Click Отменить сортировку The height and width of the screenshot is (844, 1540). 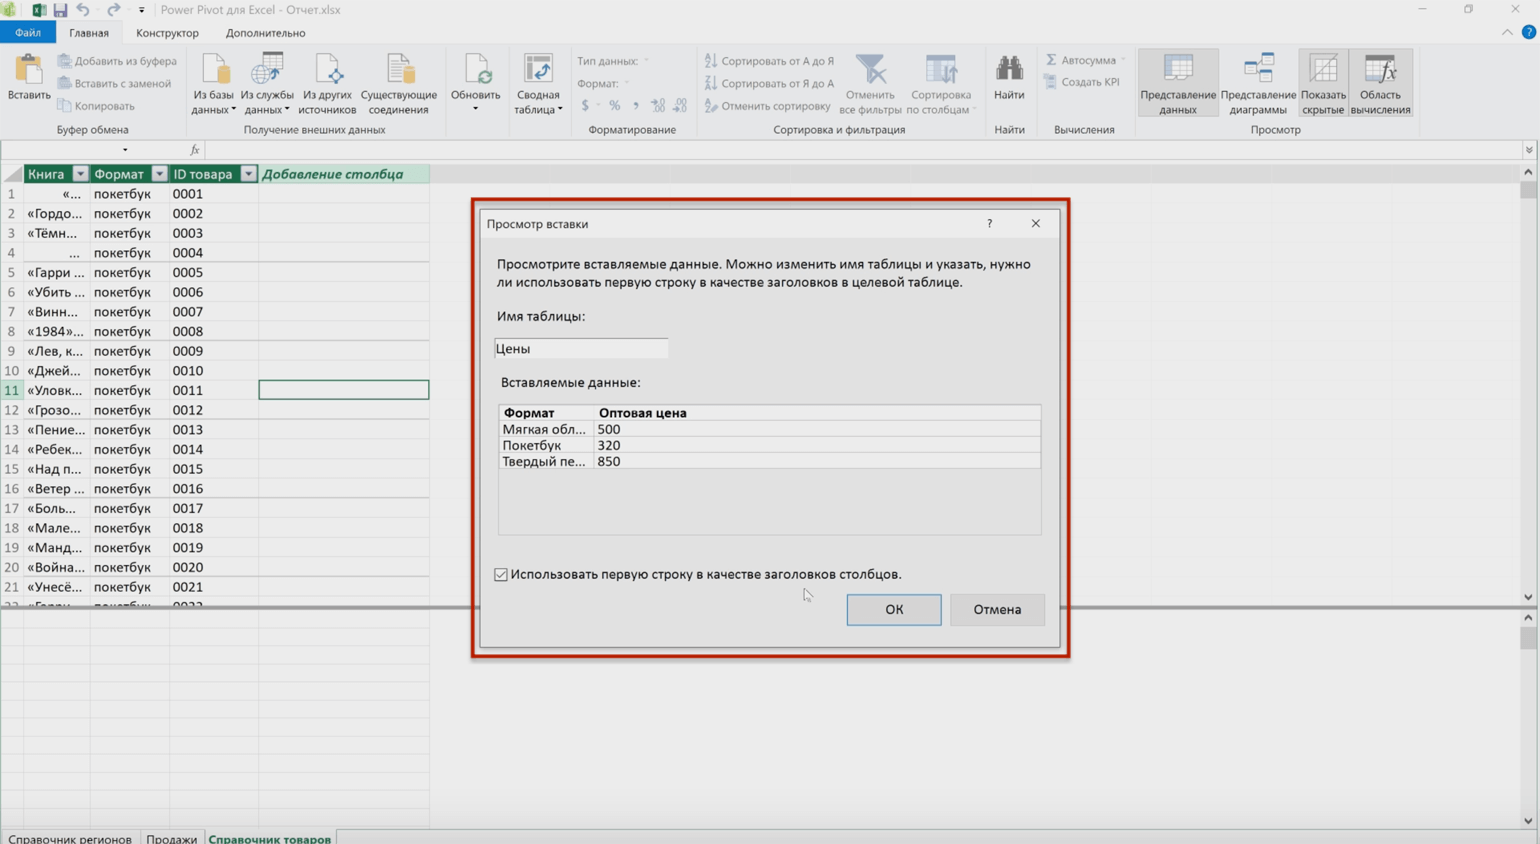(767, 106)
